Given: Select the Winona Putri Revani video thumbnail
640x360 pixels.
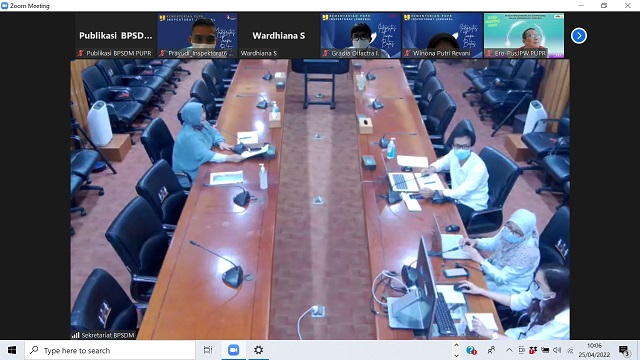Looking at the screenshot, I should 442,36.
